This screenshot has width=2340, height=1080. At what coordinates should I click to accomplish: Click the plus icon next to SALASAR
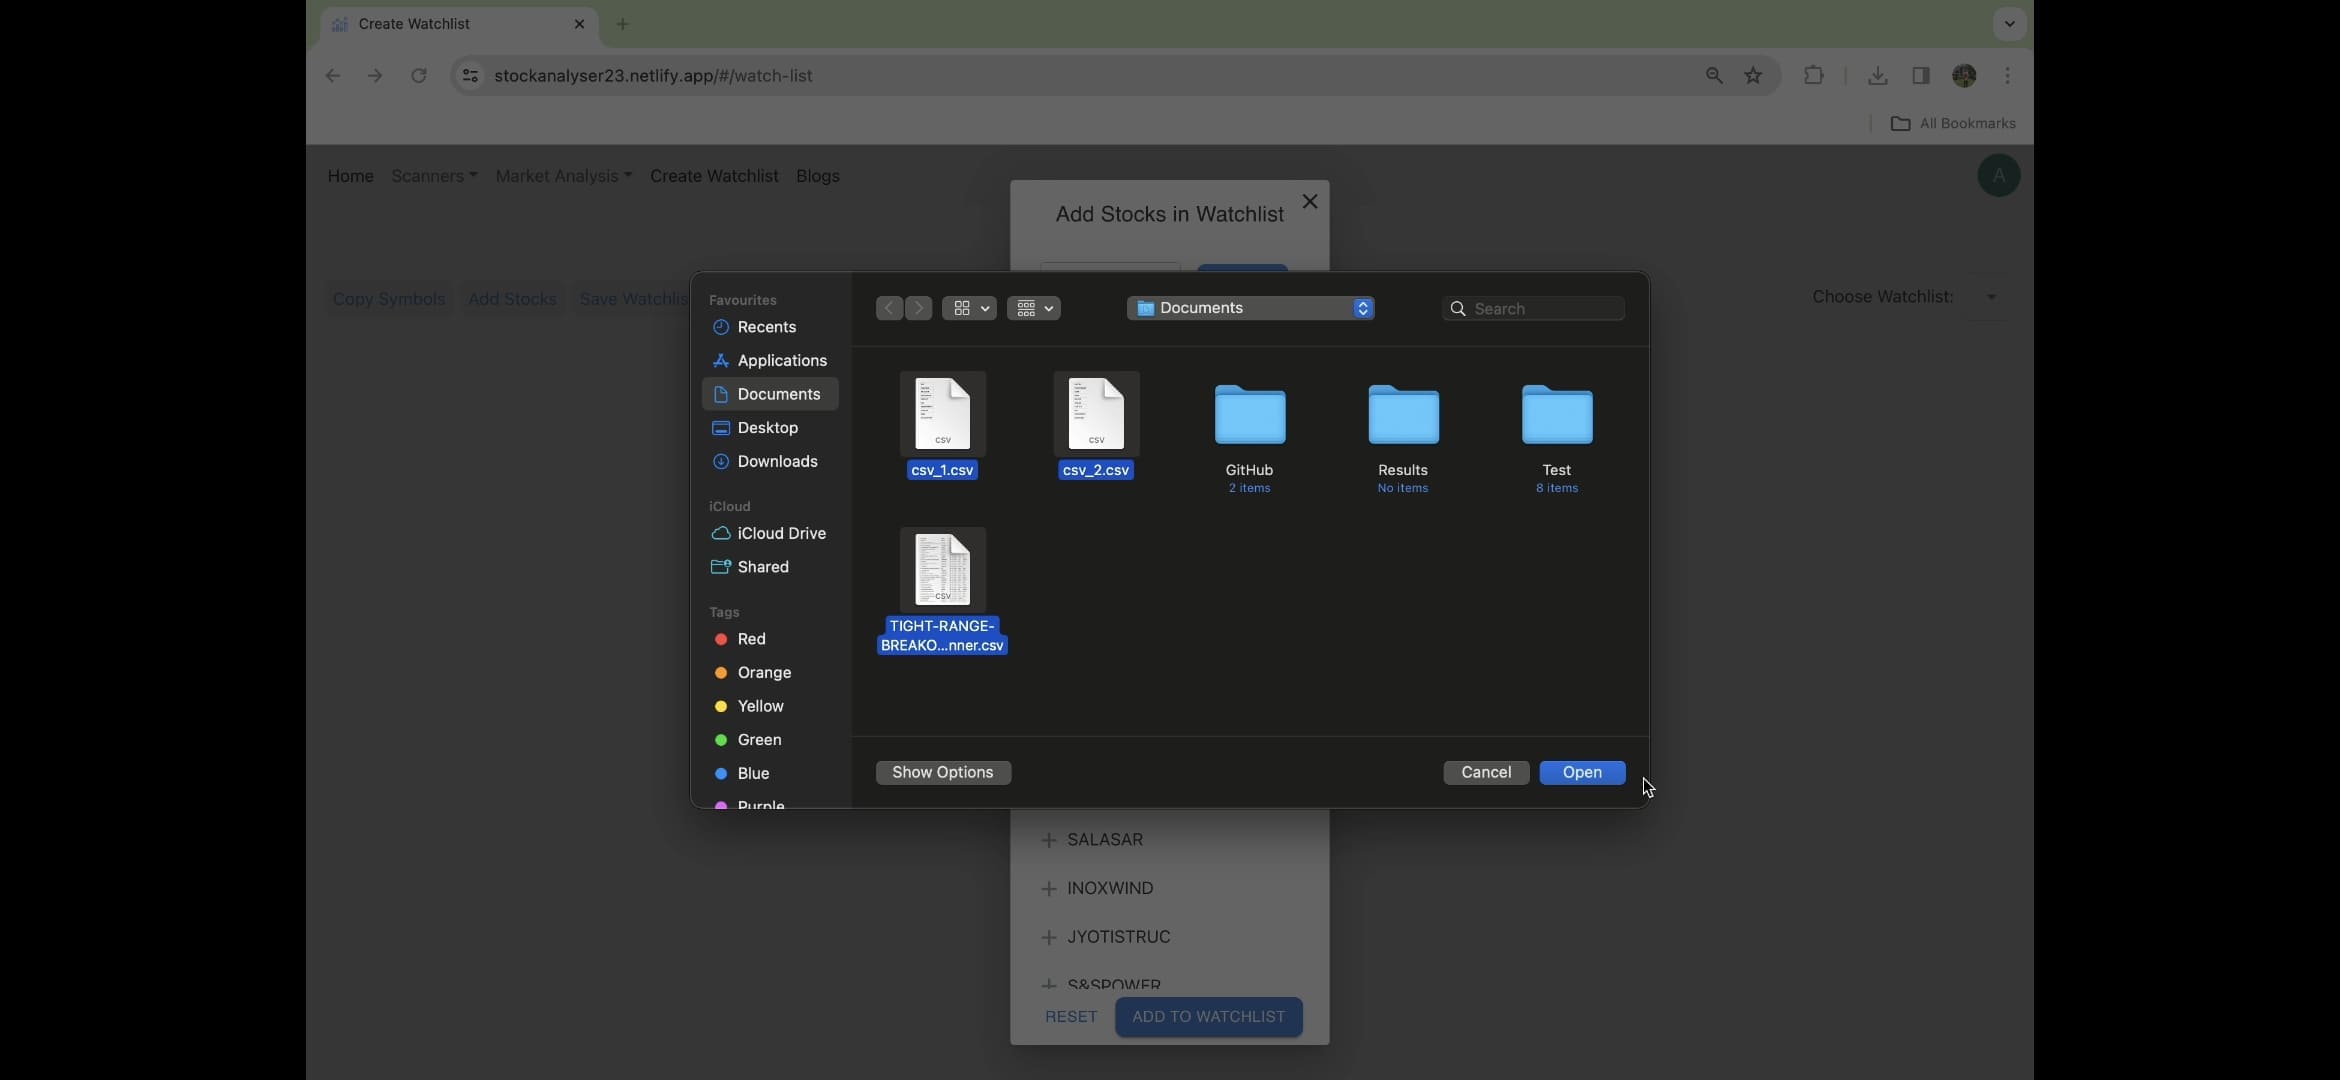coord(1048,840)
